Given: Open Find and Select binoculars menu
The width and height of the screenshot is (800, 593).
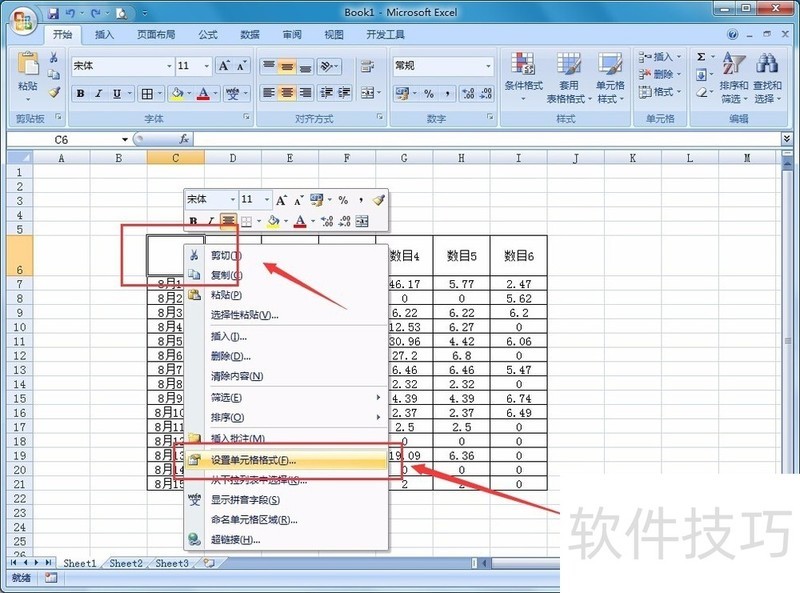Looking at the screenshot, I should pyautogui.click(x=767, y=77).
